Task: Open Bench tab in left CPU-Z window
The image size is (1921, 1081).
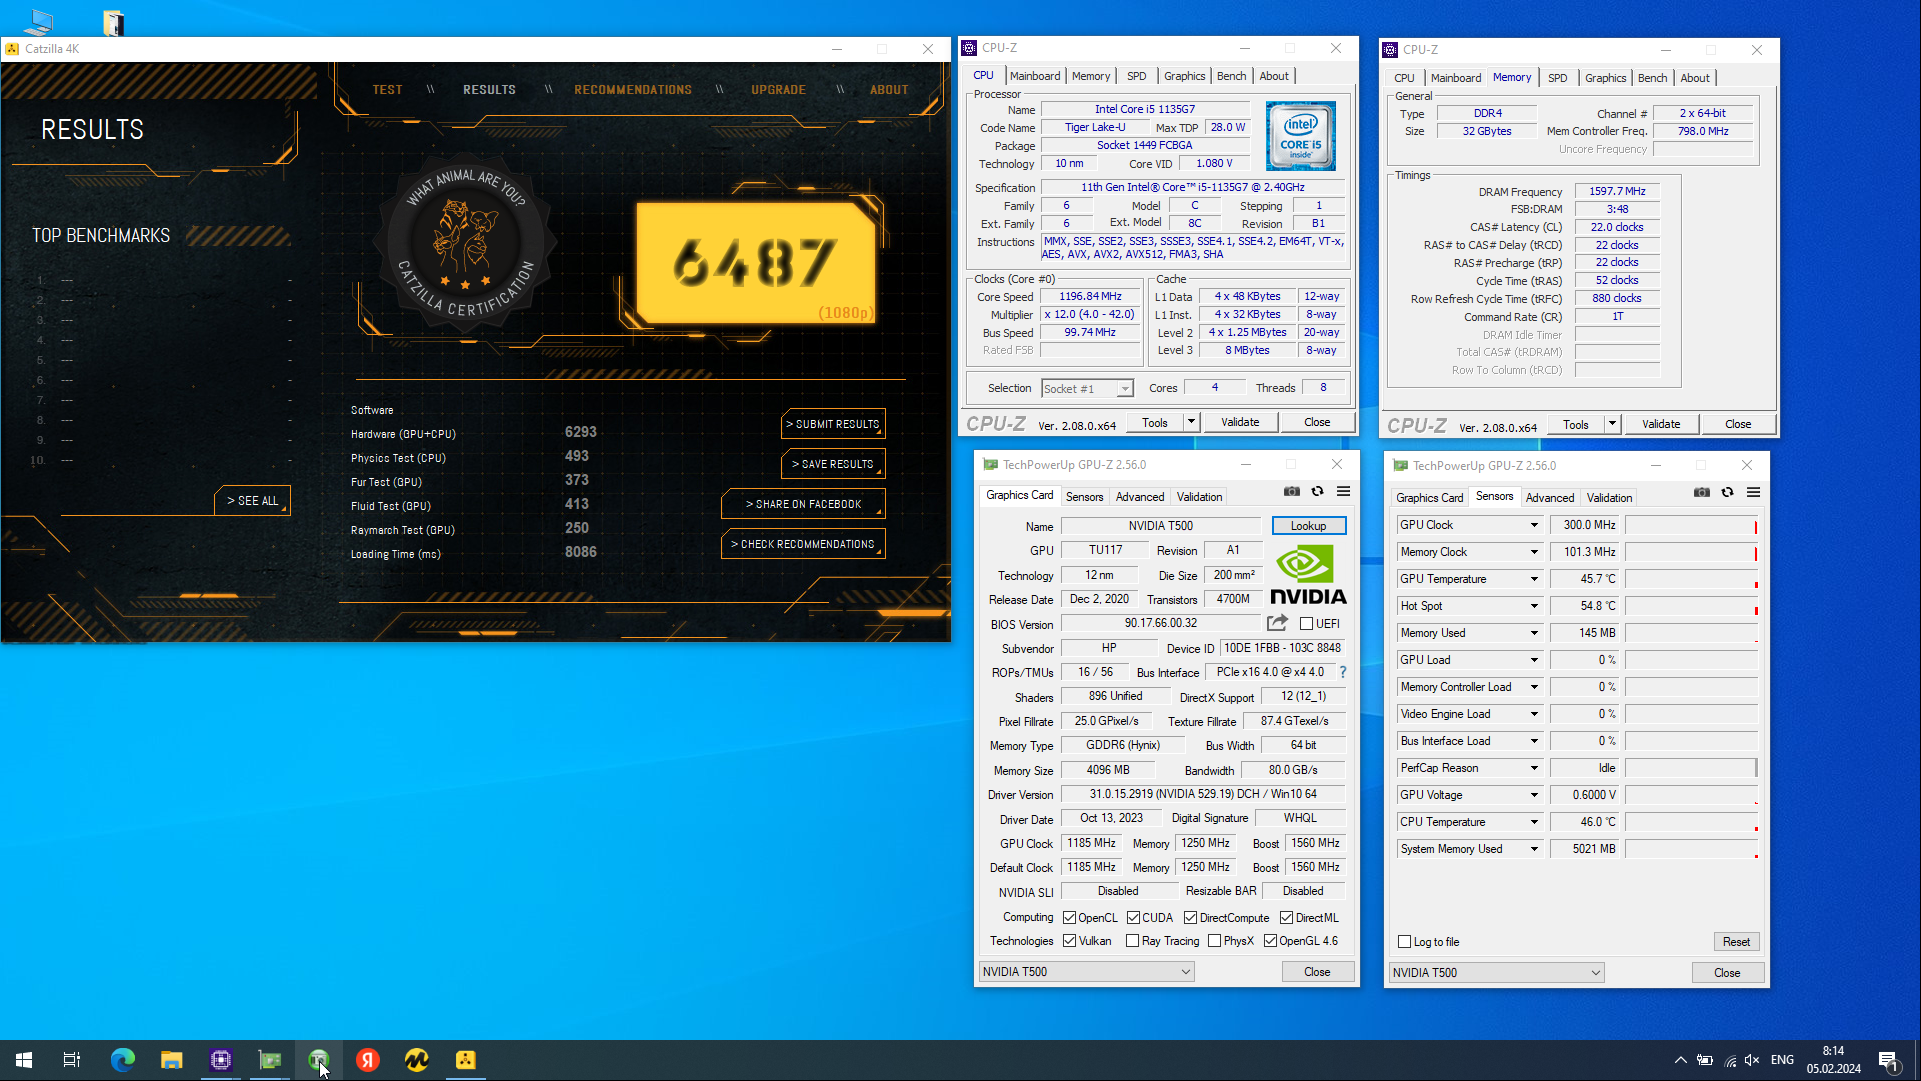Action: tap(1231, 76)
